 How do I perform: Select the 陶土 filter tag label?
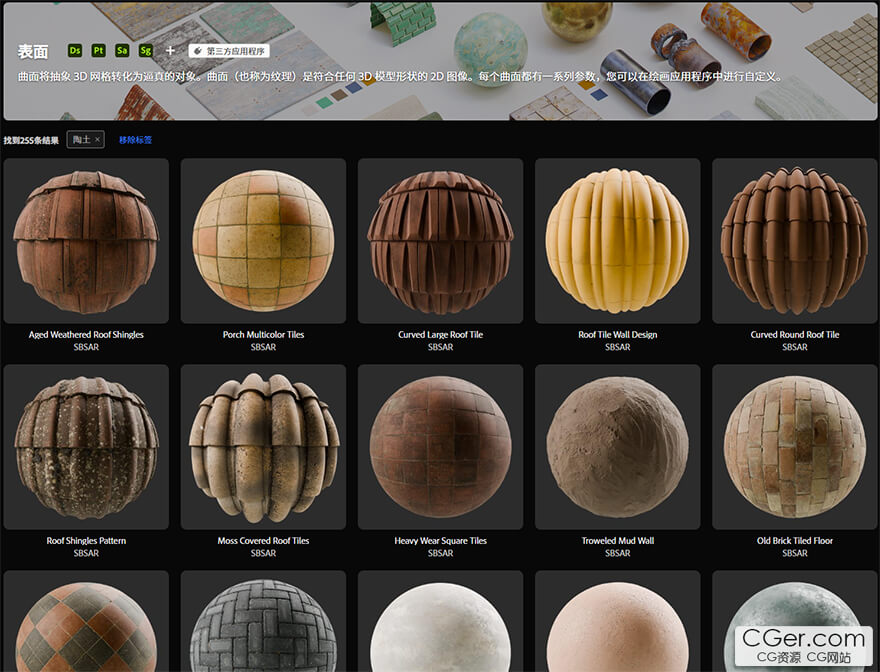[81, 140]
